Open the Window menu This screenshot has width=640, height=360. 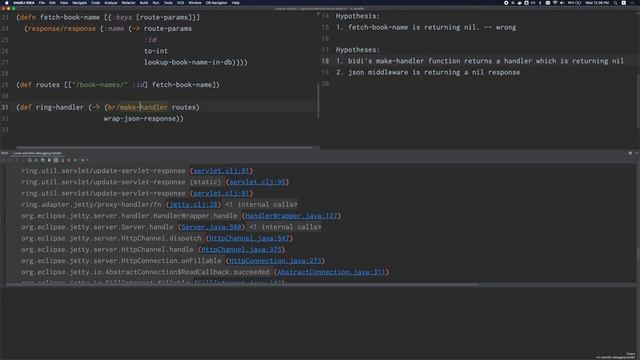tap(195, 3)
